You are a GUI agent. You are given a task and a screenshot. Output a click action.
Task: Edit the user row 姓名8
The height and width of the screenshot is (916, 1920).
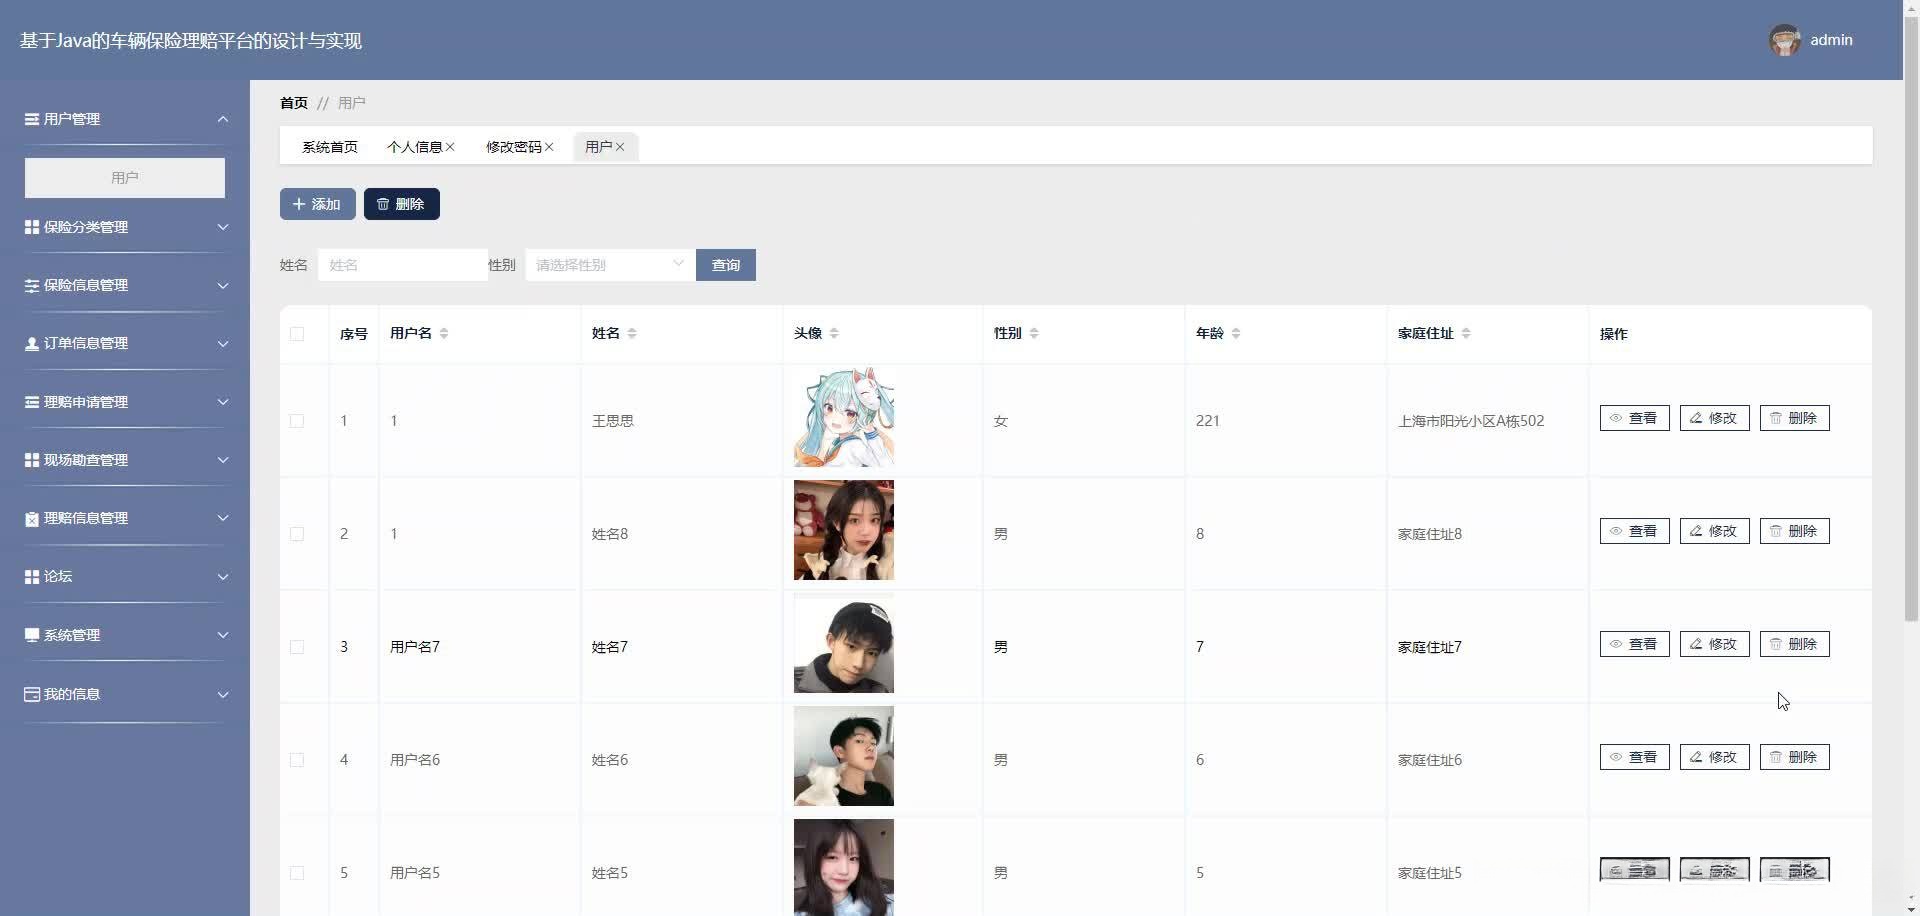pos(1715,531)
